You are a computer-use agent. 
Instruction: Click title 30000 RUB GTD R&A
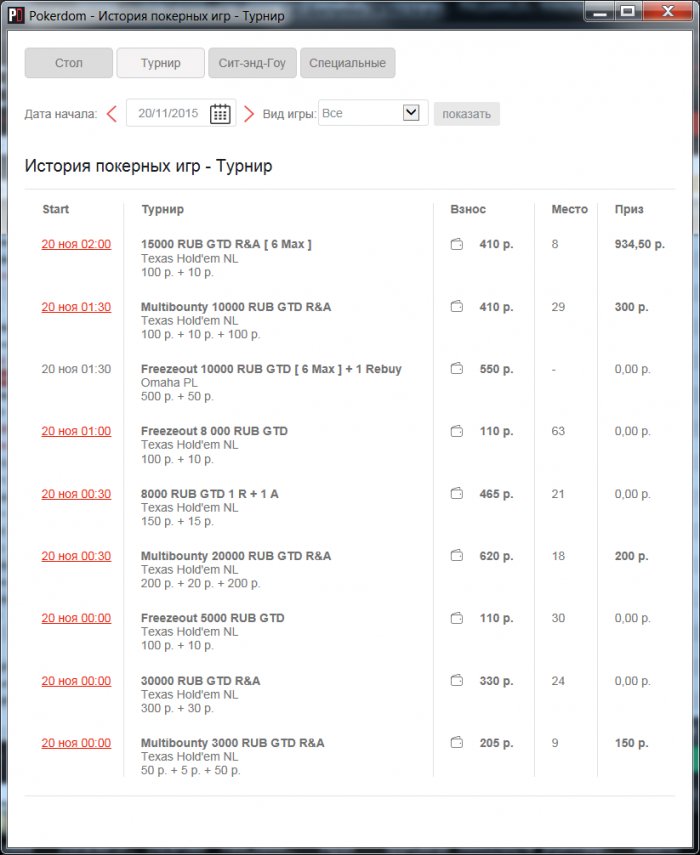(201, 681)
